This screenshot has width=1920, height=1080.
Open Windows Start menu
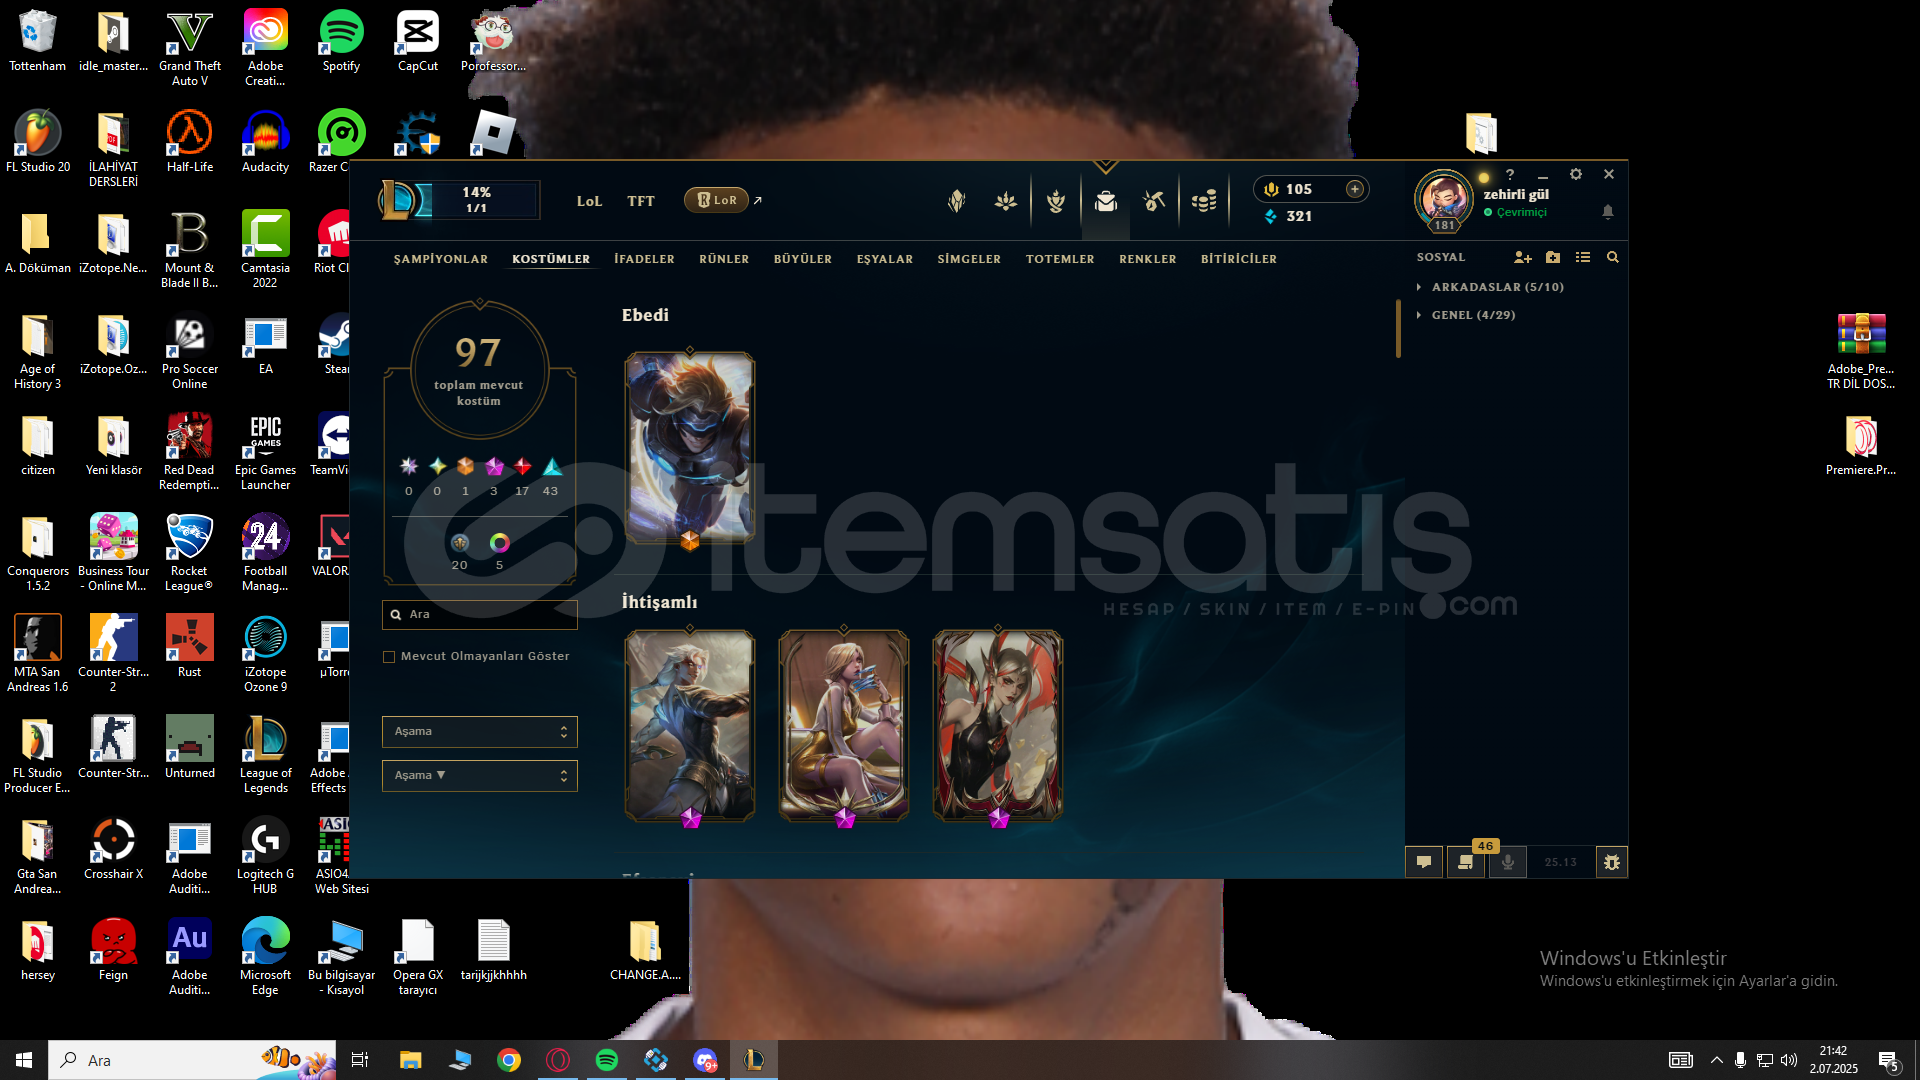coord(24,1060)
